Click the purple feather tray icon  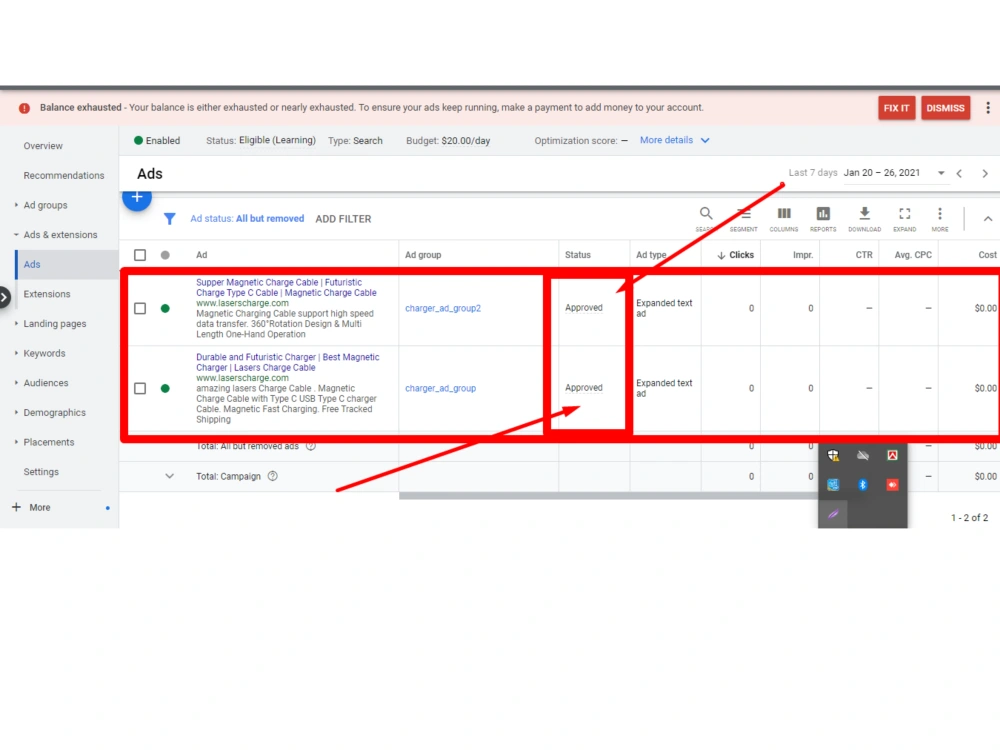point(833,514)
